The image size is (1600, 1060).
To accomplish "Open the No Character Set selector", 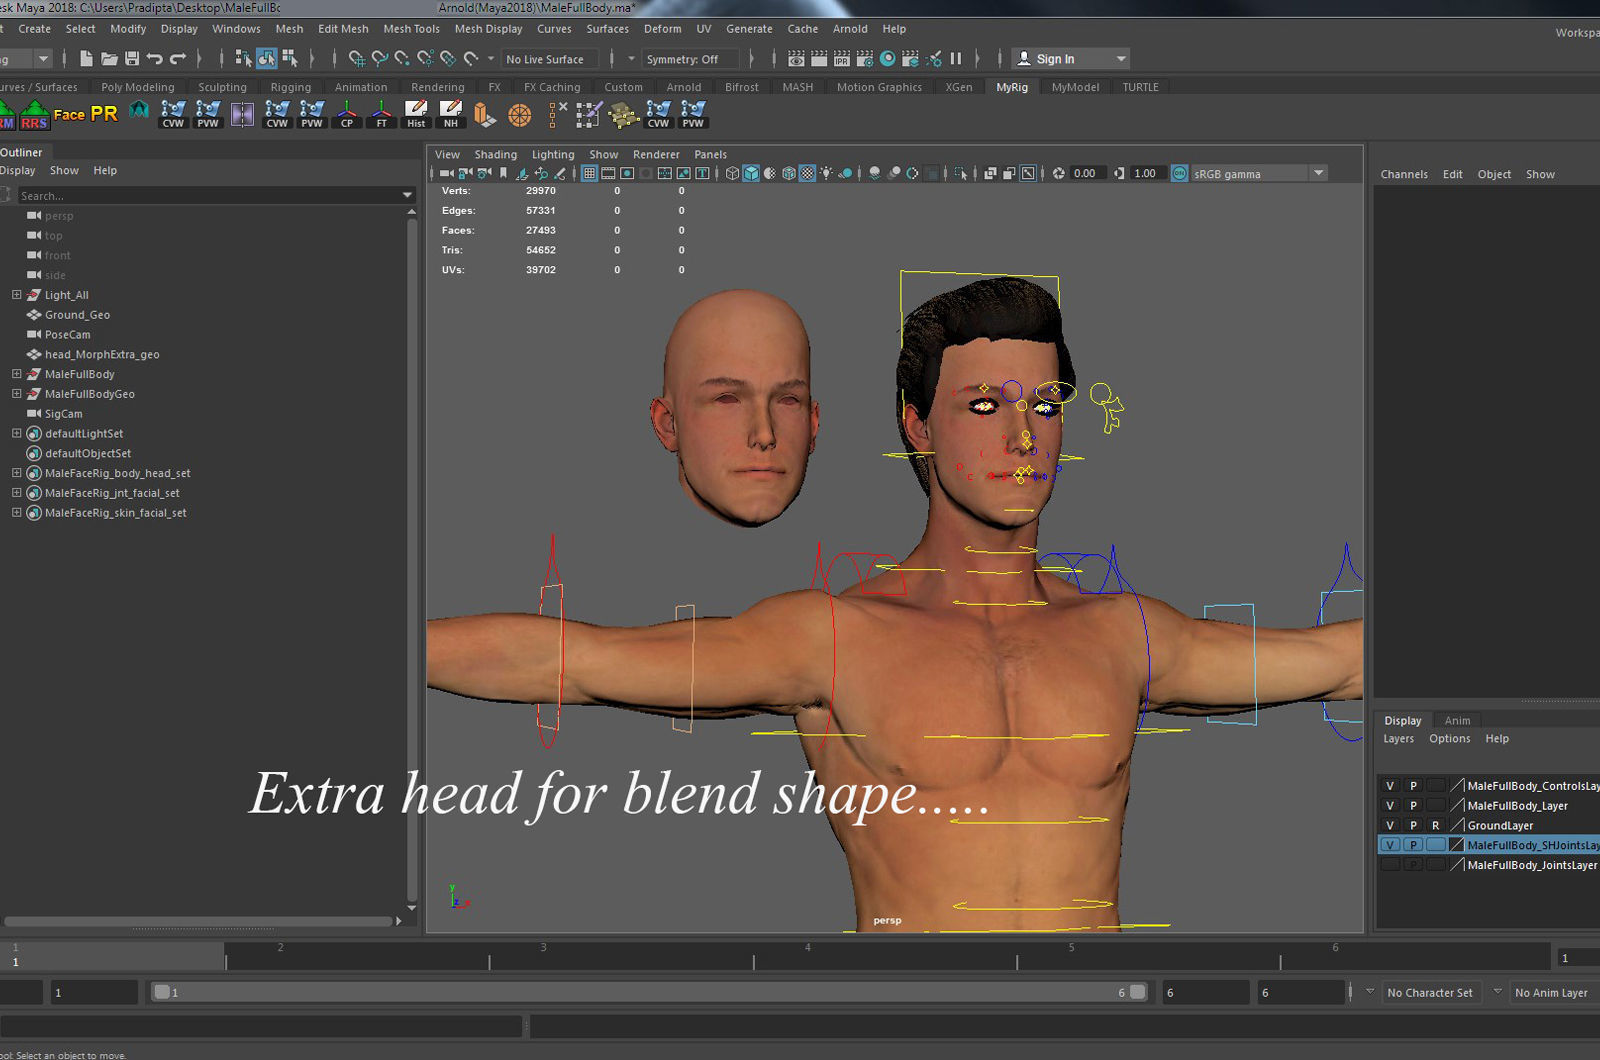I will click(x=1429, y=993).
